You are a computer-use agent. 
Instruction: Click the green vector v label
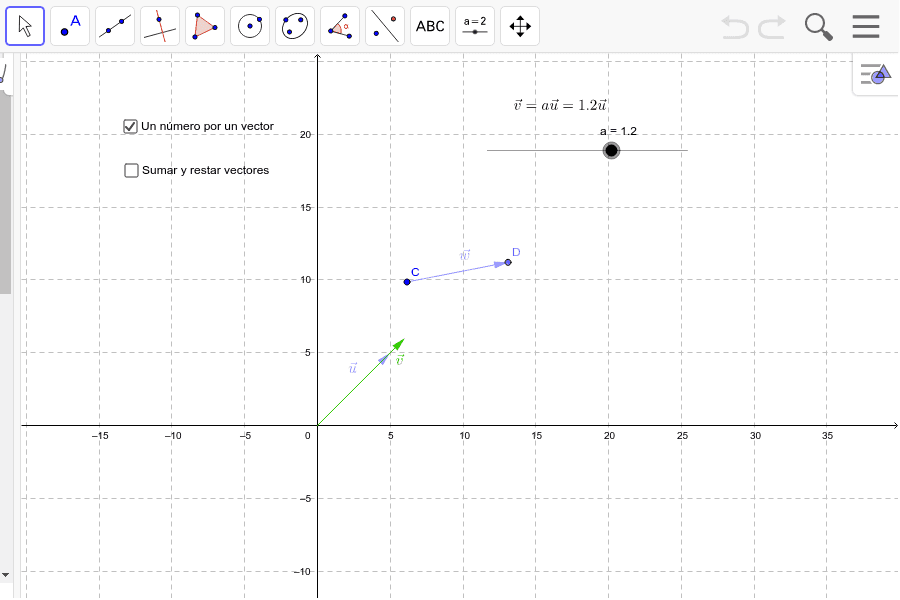click(400, 360)
